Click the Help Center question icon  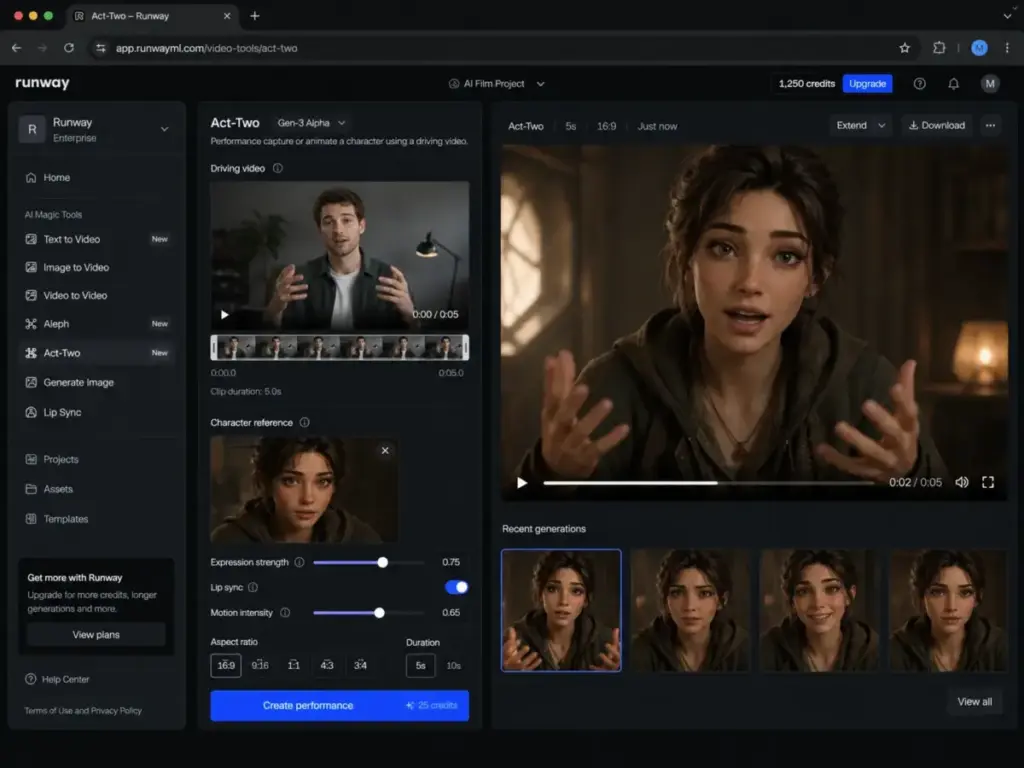(30, 679)
